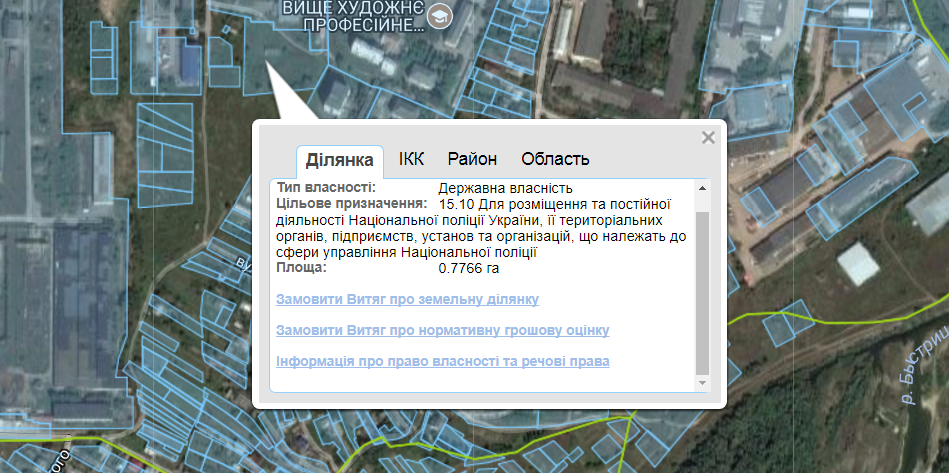Click the popup scrollbar down arrow

pyautogui.click(x=702, y=383)
